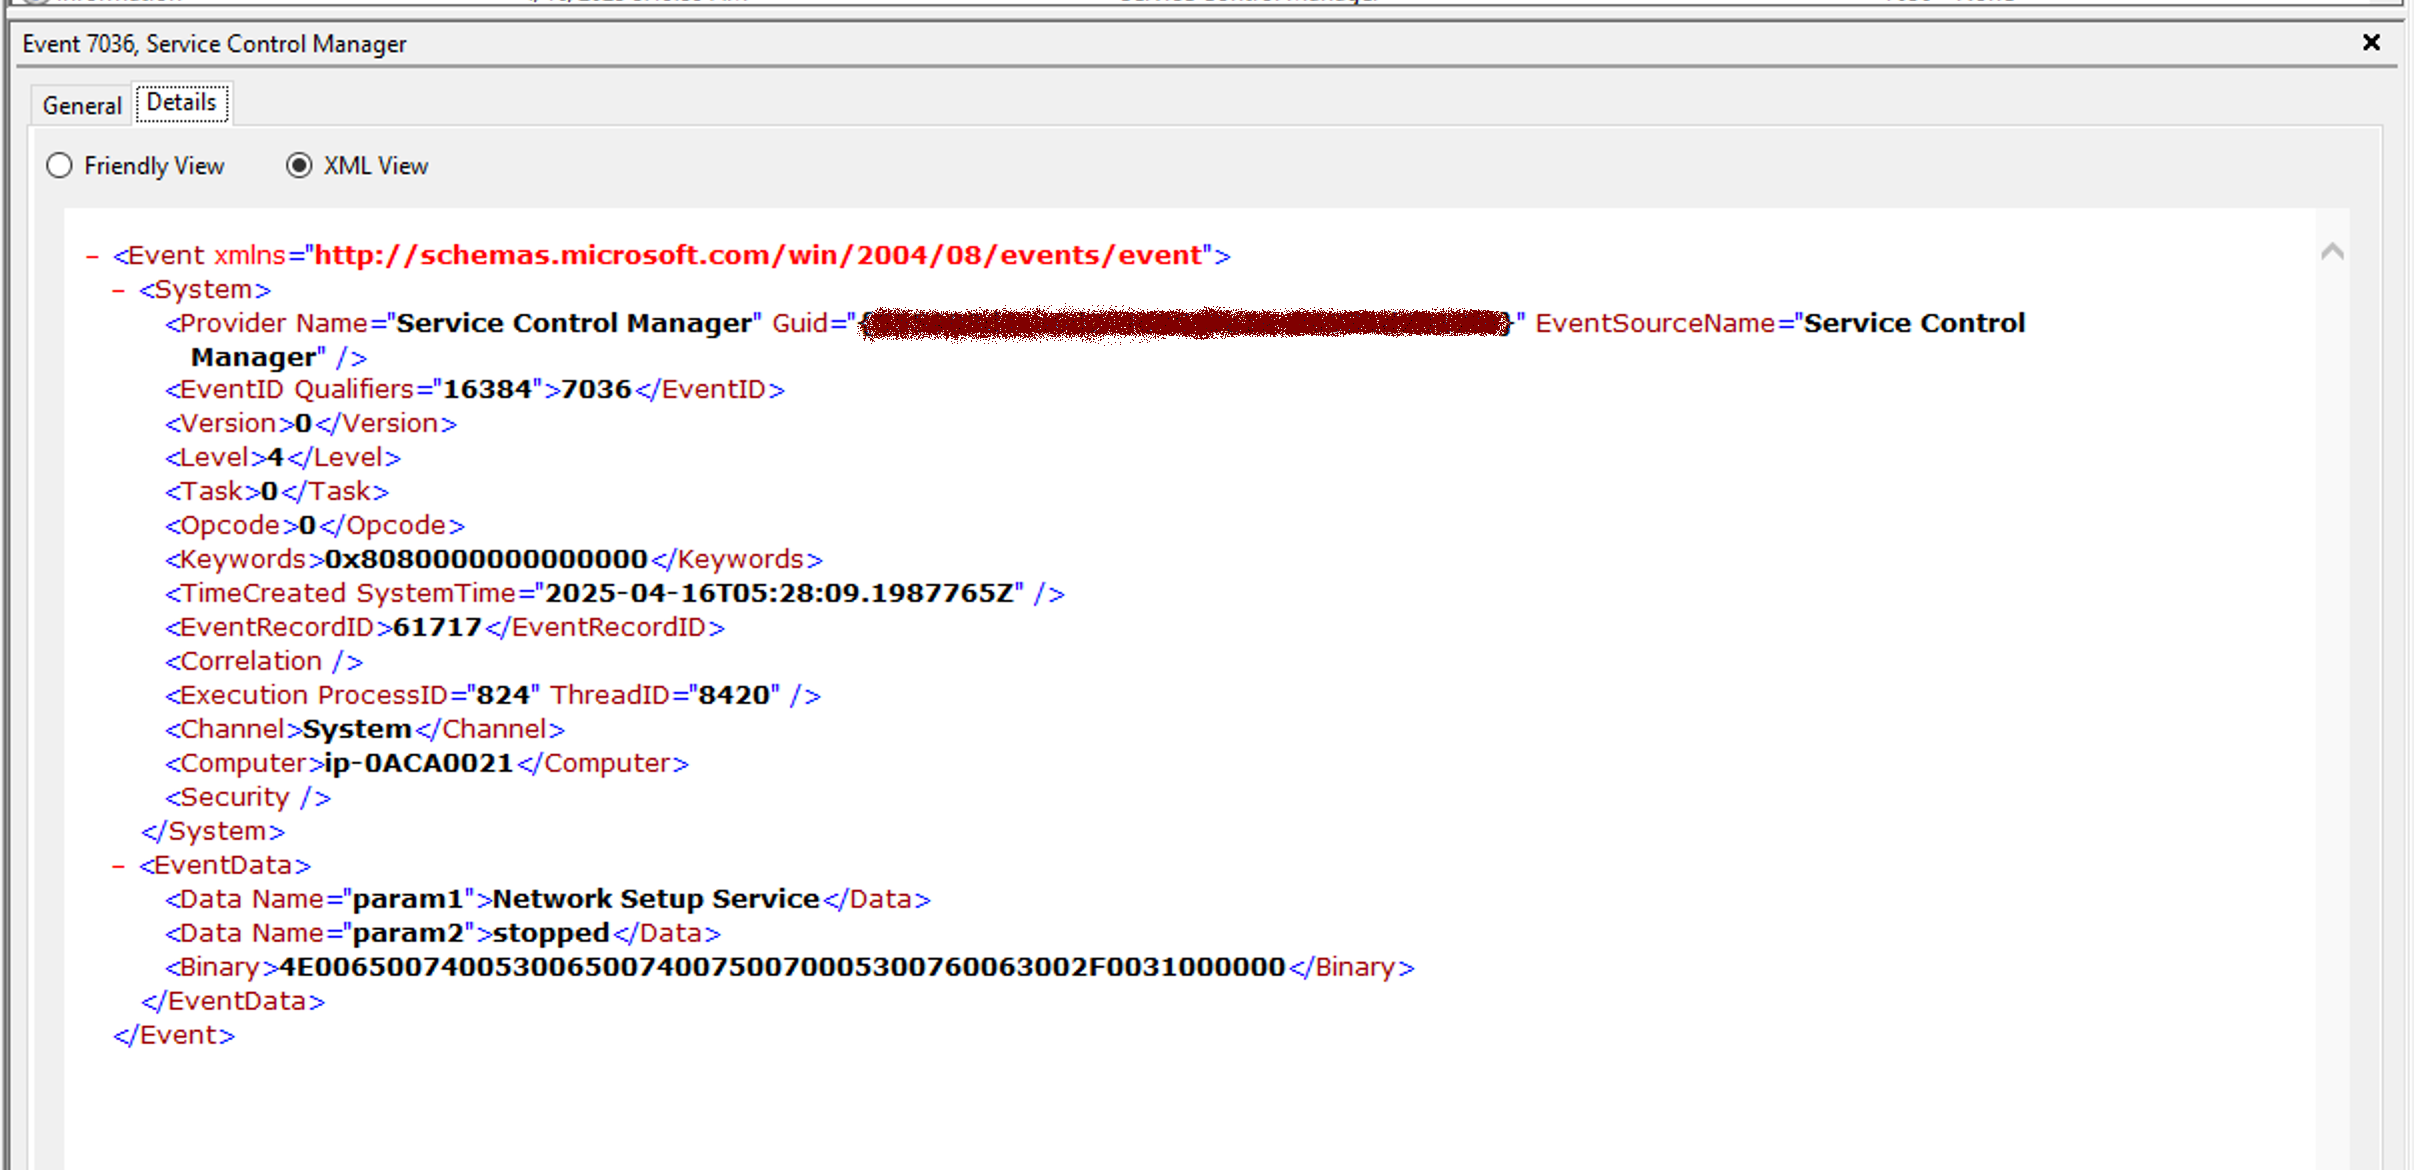Click the schemas.microsoft.com namespace URL

(758, 256)
